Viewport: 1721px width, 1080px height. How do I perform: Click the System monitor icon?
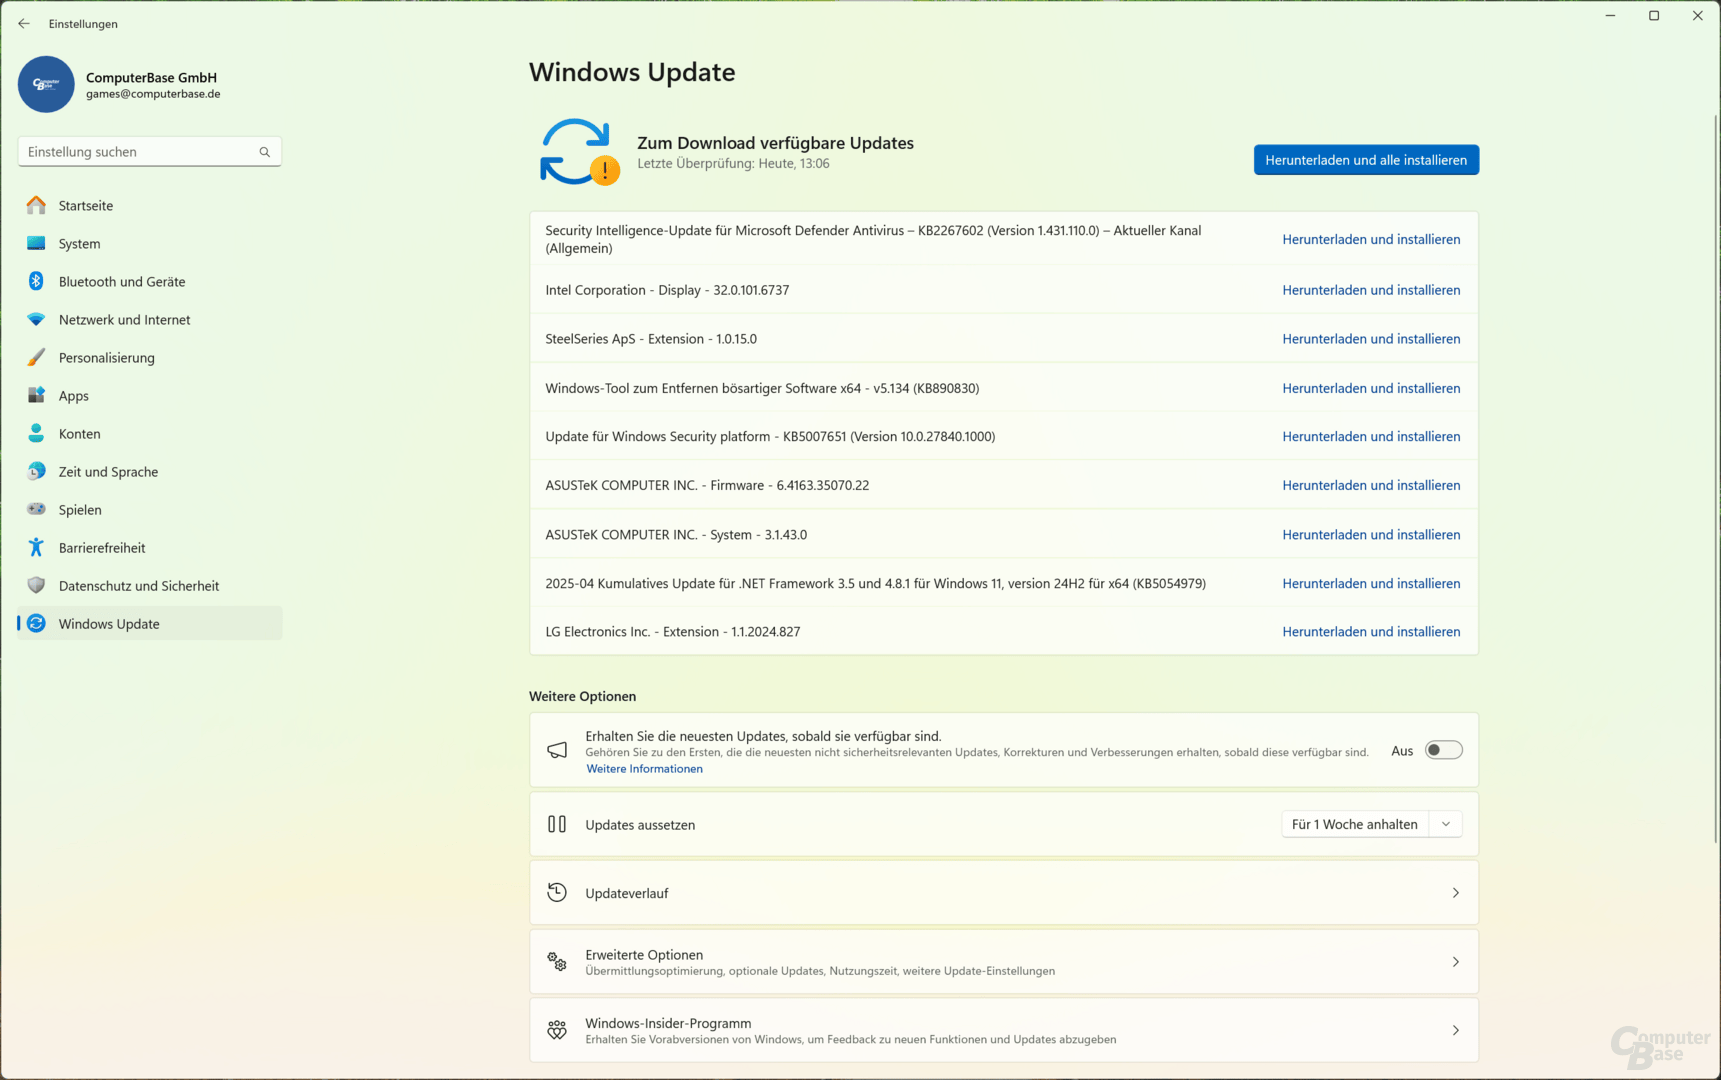[x=36, y=243]
